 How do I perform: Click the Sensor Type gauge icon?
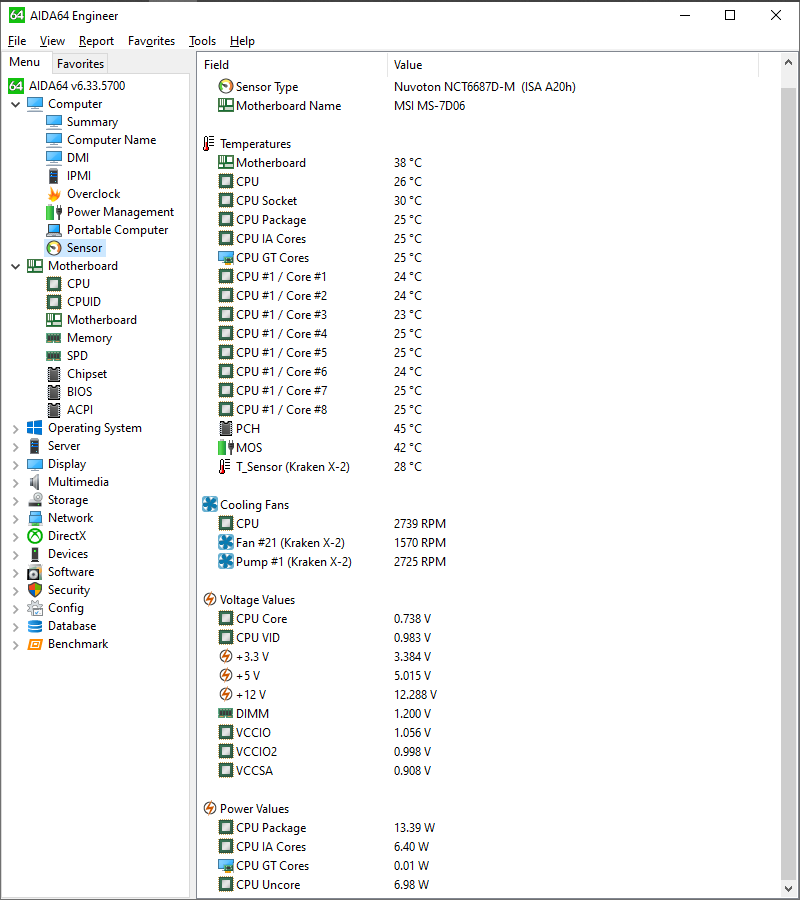[226, 87]
